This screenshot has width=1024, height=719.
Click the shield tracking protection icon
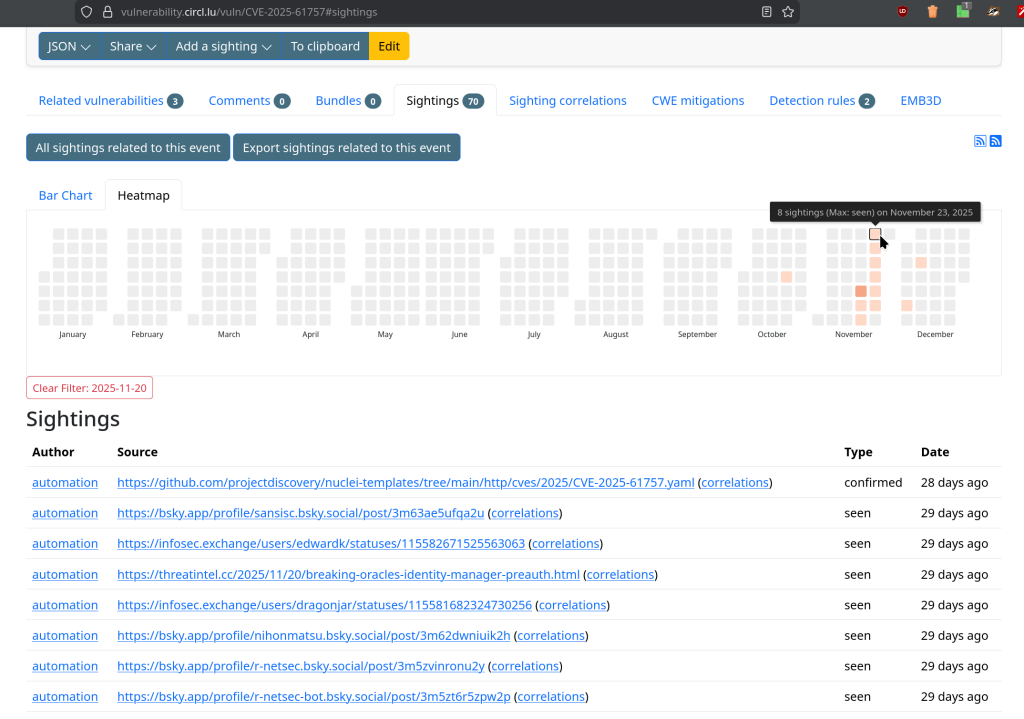click(x=86, y=12)
